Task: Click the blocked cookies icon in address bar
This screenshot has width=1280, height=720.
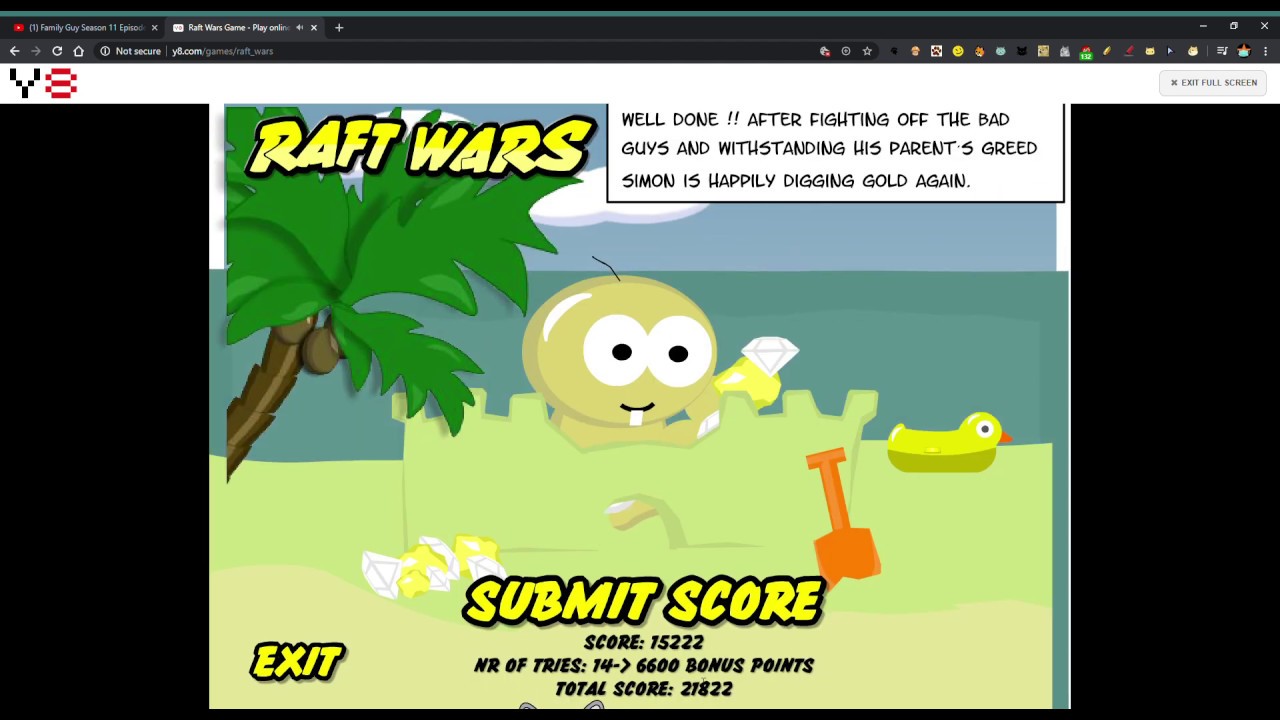Action: 825,51
